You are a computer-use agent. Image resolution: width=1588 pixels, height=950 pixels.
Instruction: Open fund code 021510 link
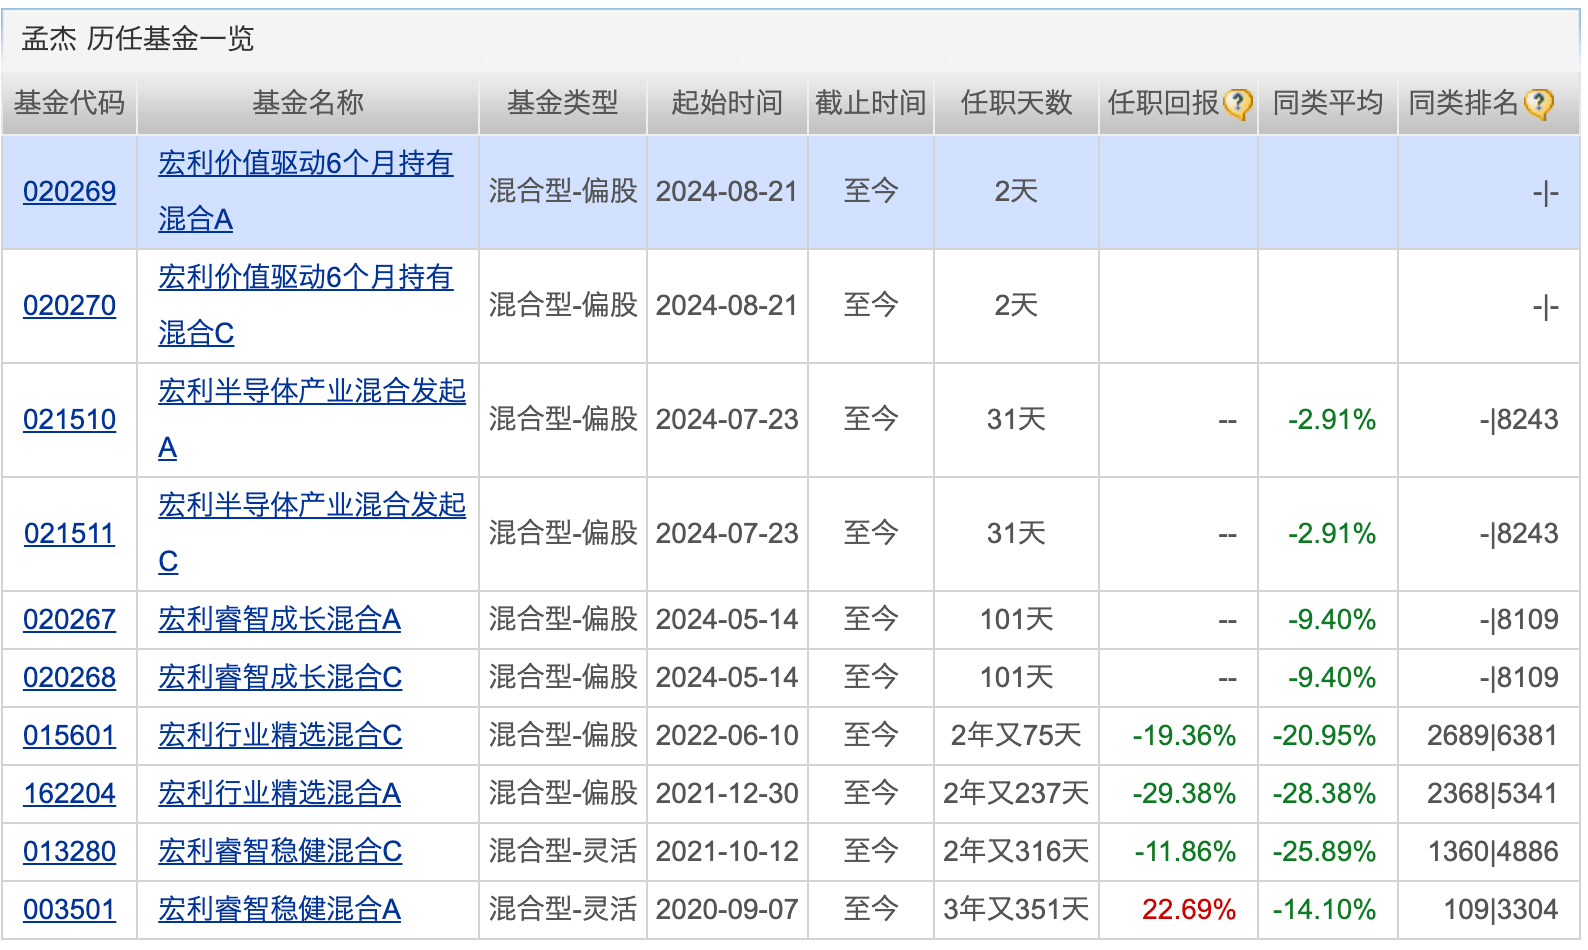(x=69, y=419)
